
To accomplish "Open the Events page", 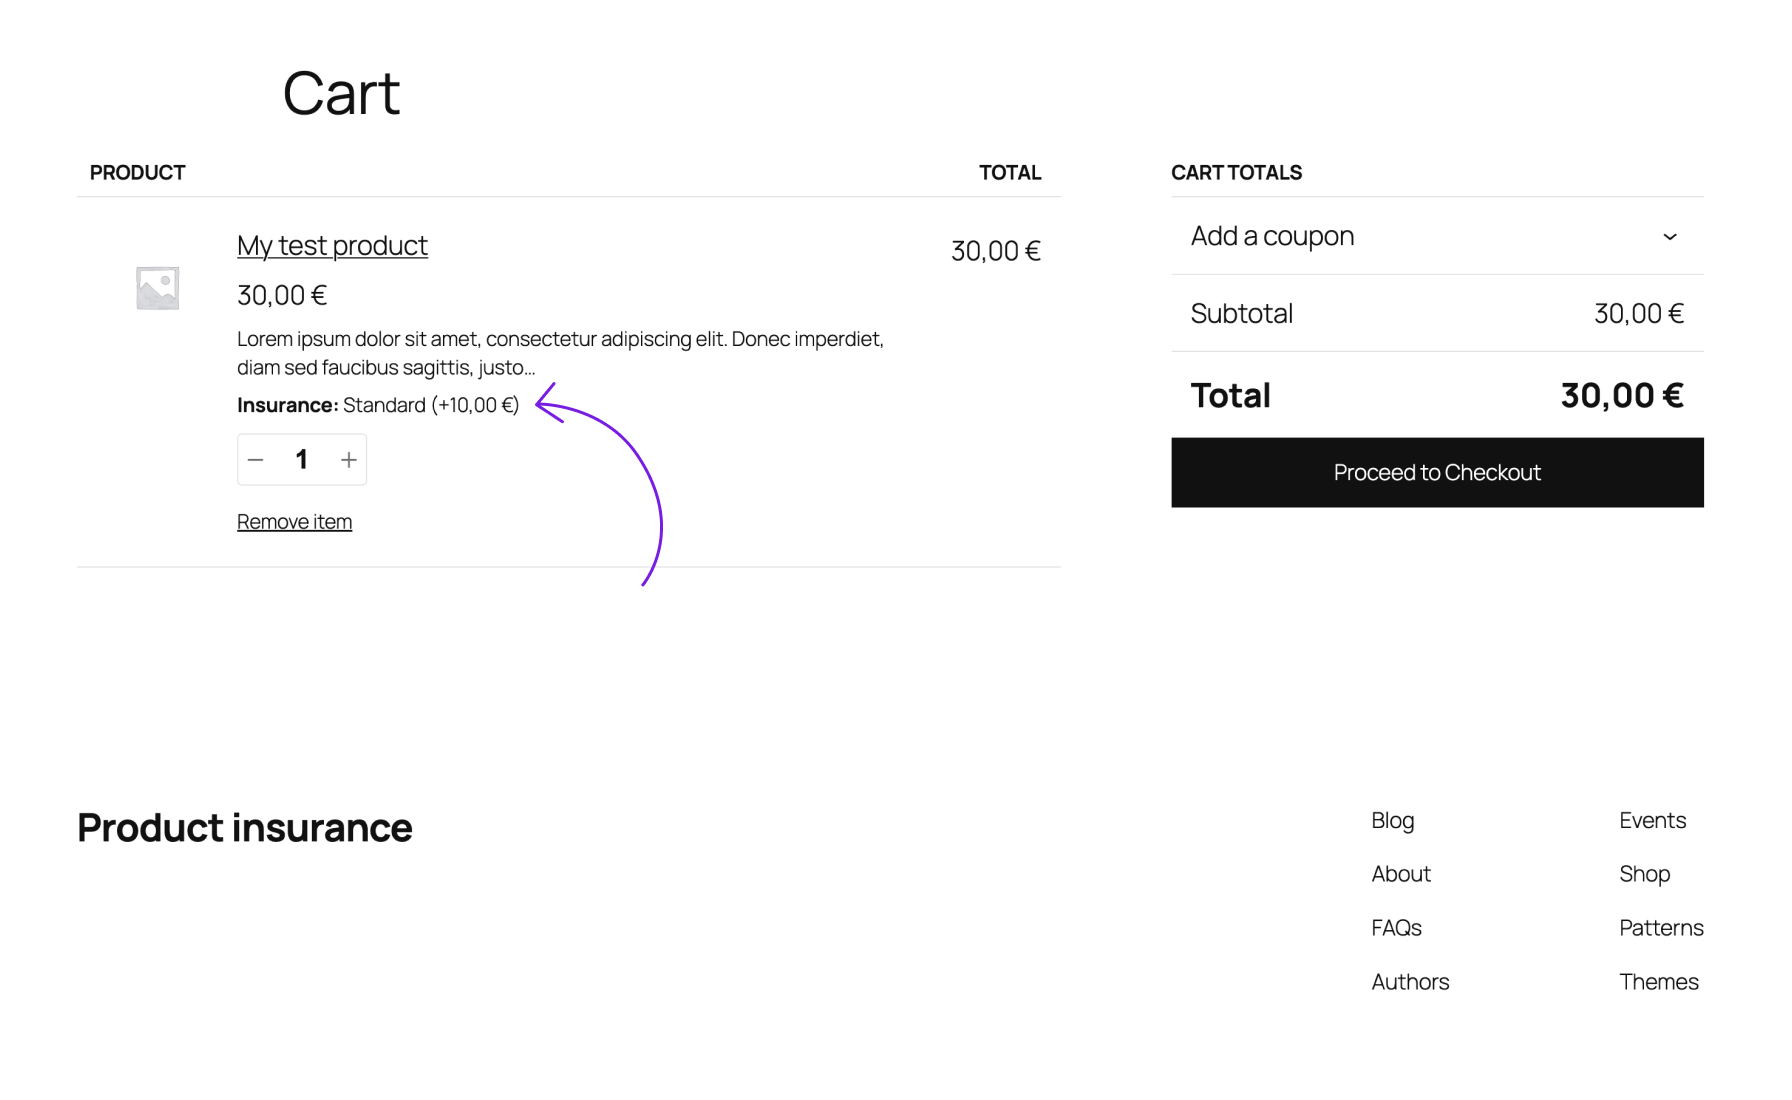I will (1652, 820).
